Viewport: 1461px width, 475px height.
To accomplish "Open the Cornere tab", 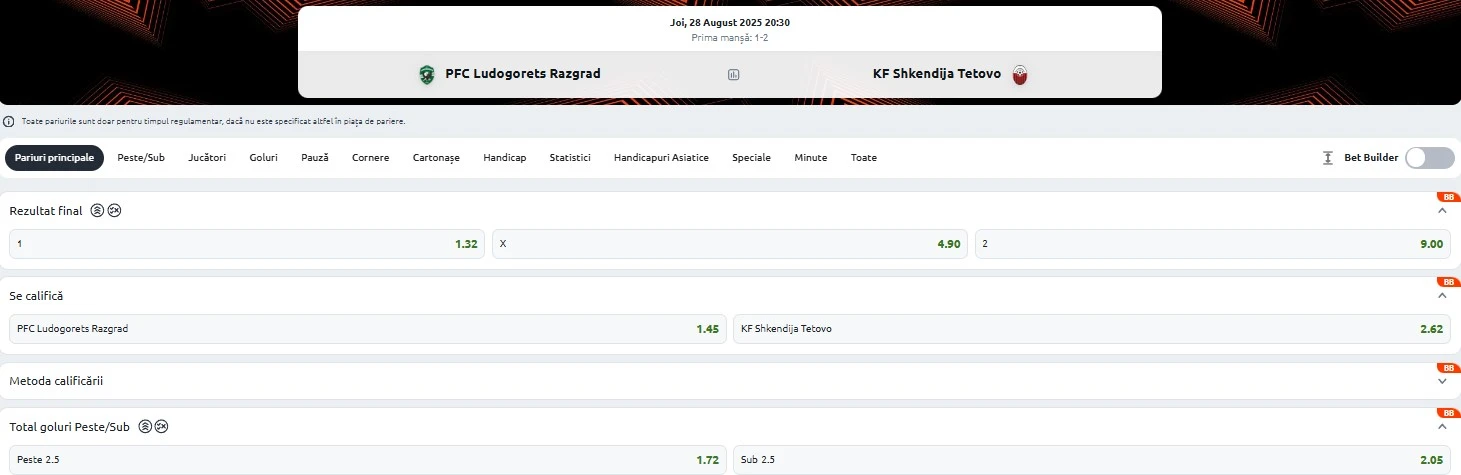I will click(371, 158).
